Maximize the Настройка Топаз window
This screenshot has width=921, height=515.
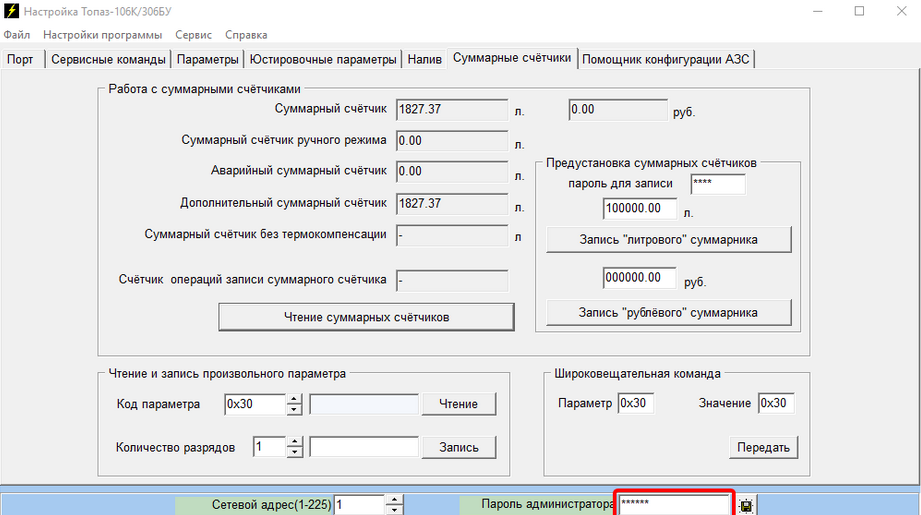(x=859, y=11)
